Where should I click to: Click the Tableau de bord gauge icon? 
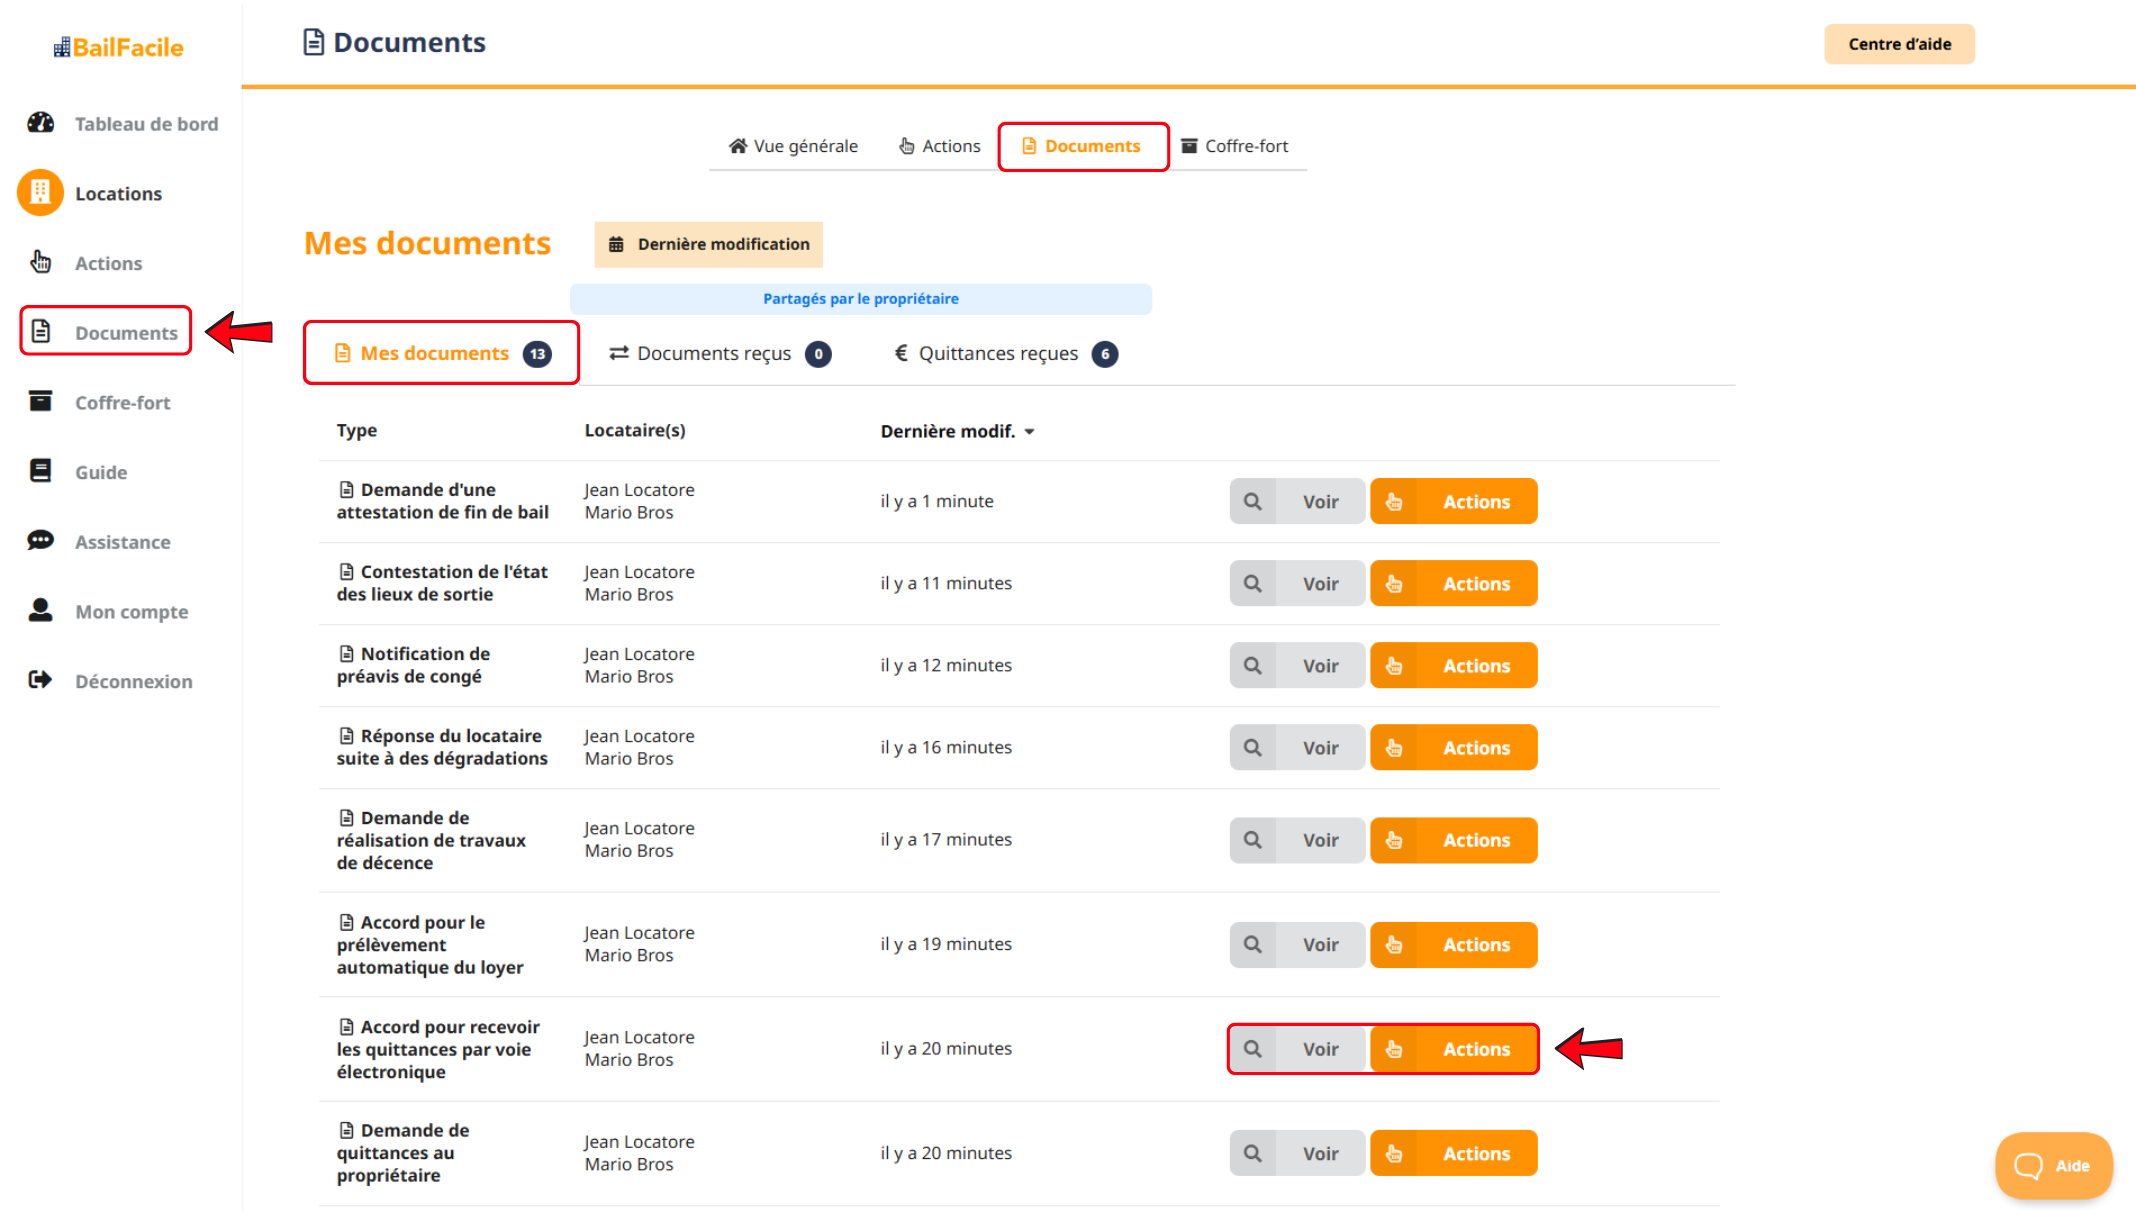(40, 123)
